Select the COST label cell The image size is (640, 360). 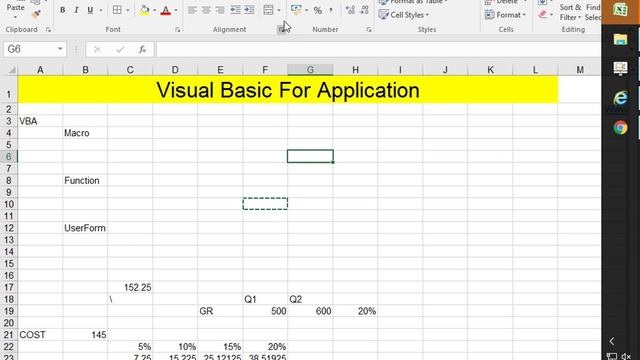[x=40, y=335]
